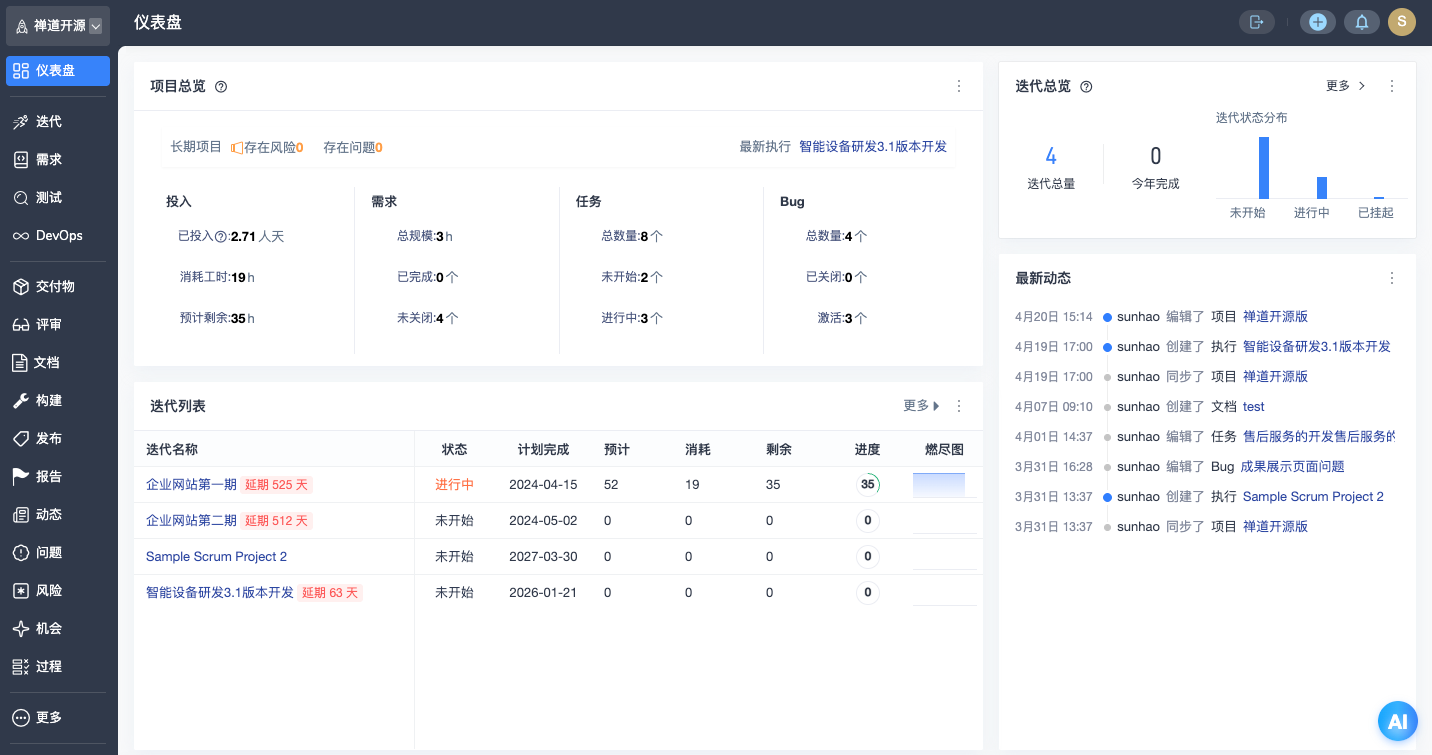
Task: Select 仪表盘 in the sidebar menu
Action: tap(58, 71)
